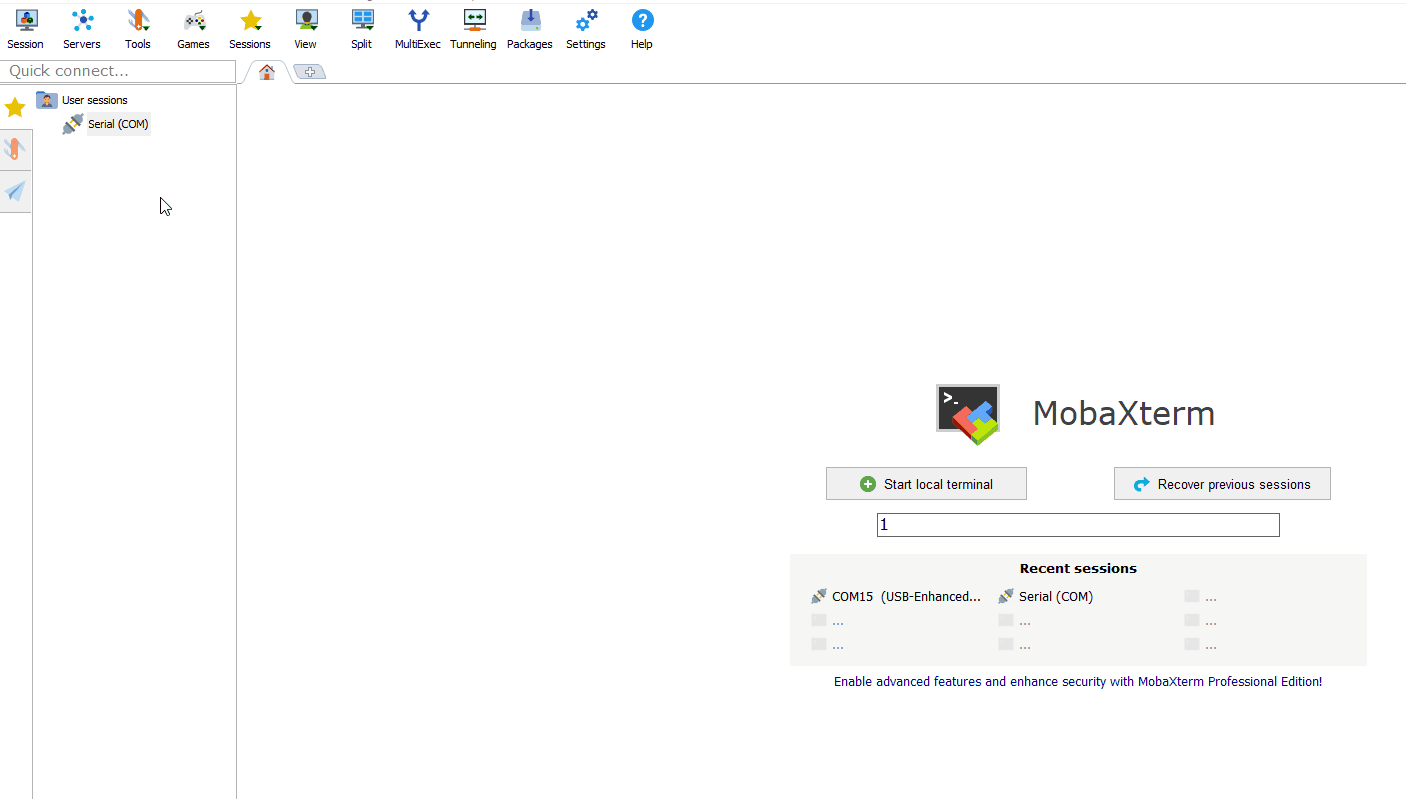The height and width of the screenshot is (799, 1406).
Task: Open a new tab with plus button
Action: pyautogui.click(x=310, y=72)
